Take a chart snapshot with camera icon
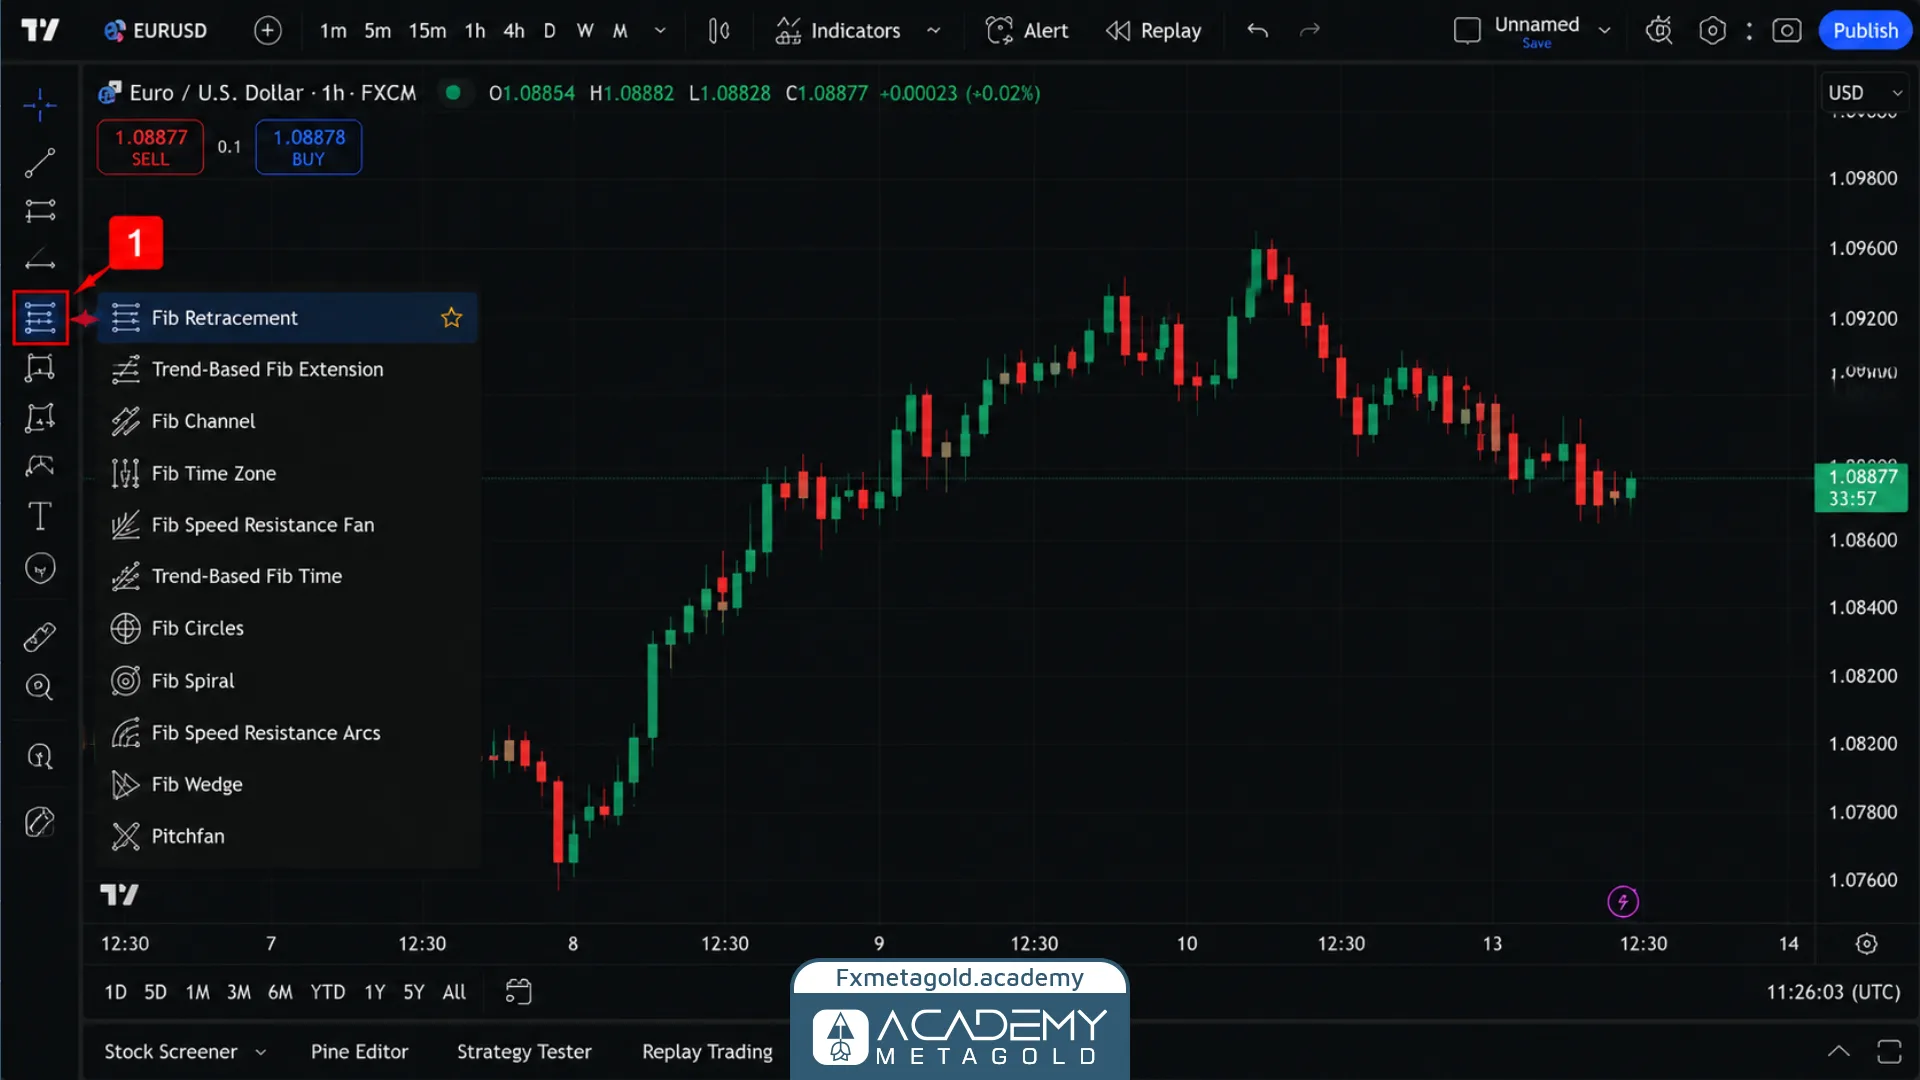The height and width of the screenshot is (1080, 1920). click(1787, 31)
